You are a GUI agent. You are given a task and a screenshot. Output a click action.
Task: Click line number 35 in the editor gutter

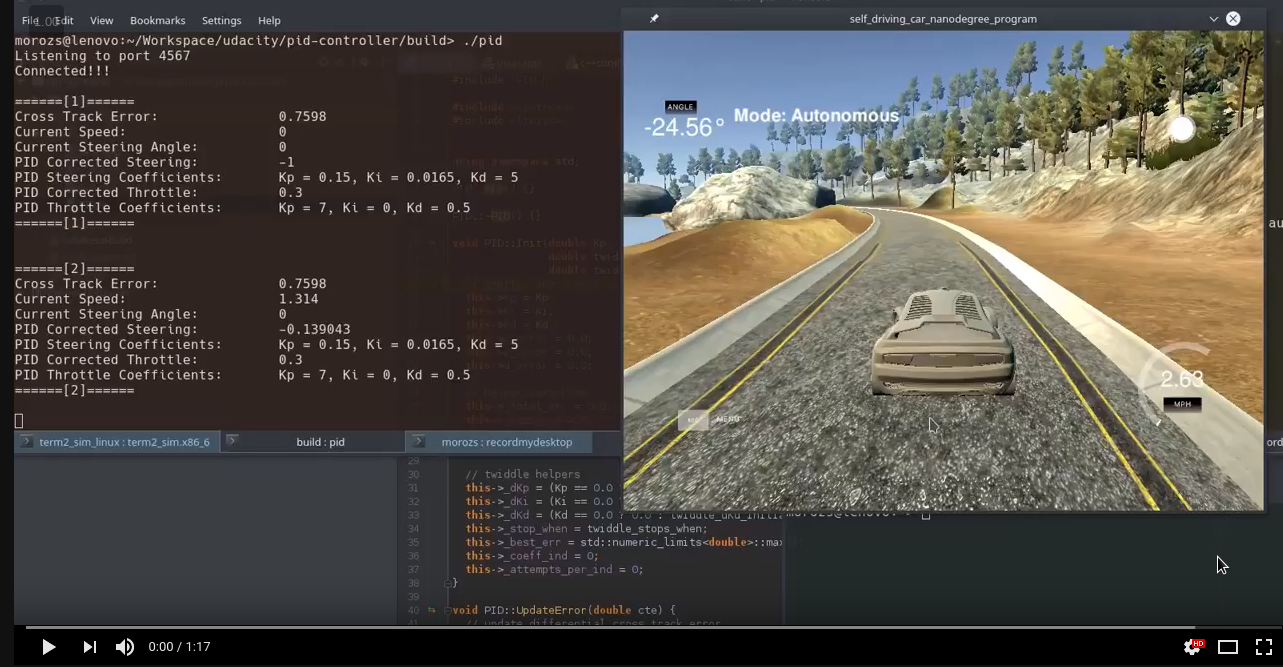(413, 542)
